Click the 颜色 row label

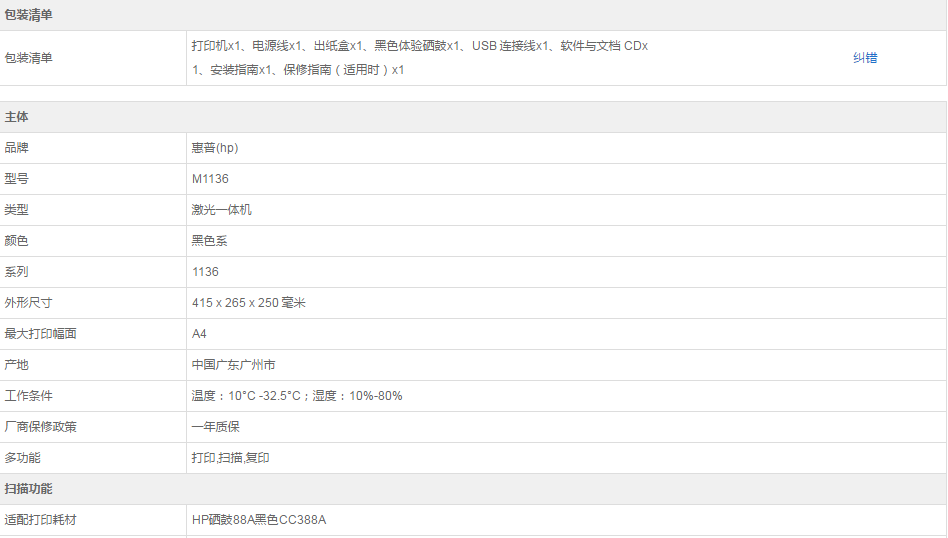pyautogui.click(x=16, y=241)
